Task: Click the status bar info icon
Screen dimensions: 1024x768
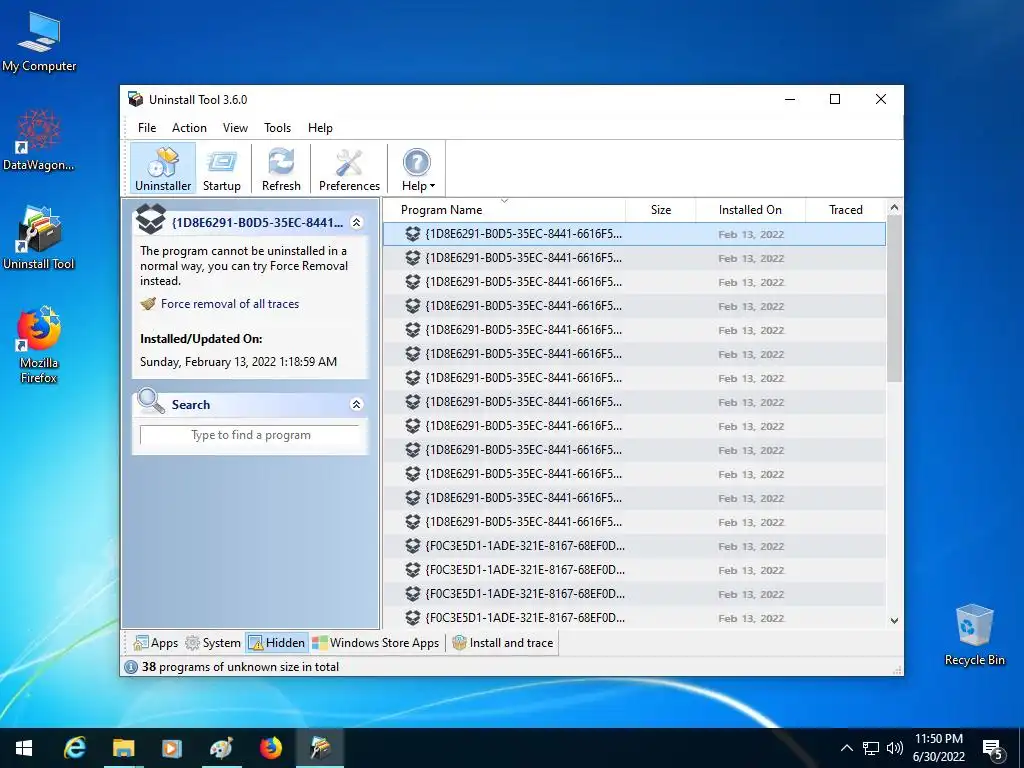Action: tap(131, 667)
